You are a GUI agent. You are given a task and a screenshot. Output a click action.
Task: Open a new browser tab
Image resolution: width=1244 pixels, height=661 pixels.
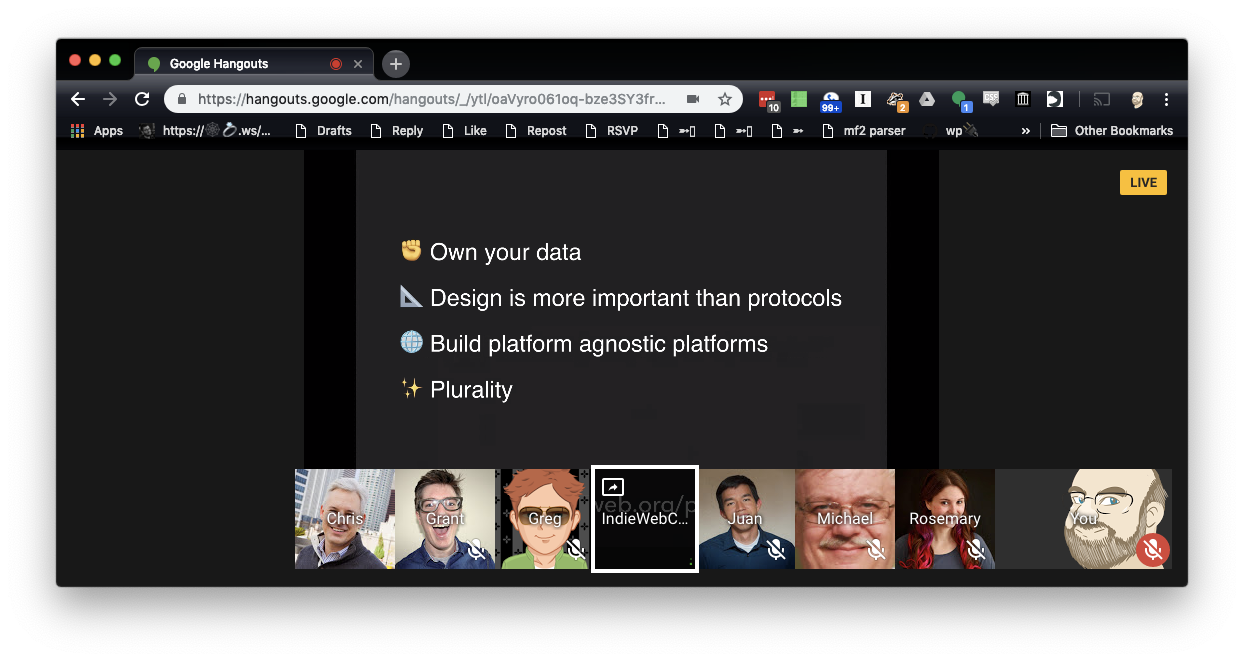[395, 63]
